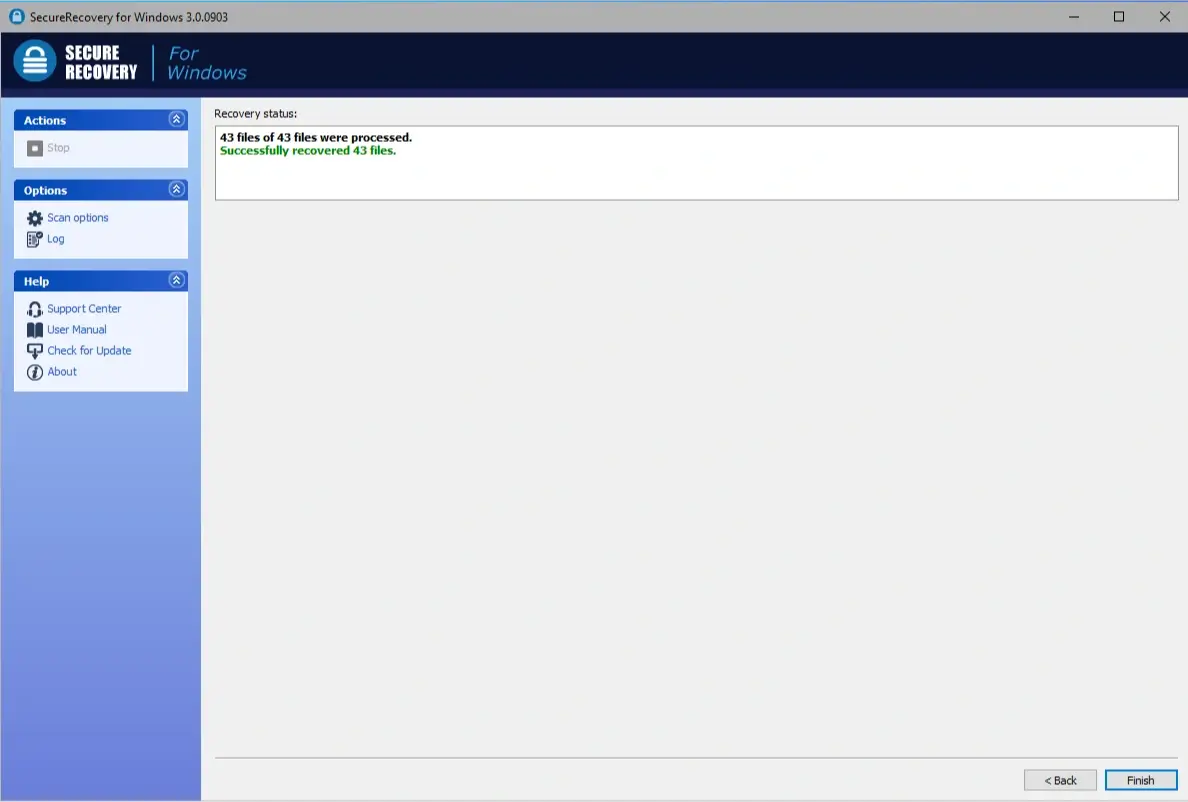The height and width of the screenshot is (802, 1188).
Task: Click the disabled Stop icon under Actions
Action: (34, 147)
